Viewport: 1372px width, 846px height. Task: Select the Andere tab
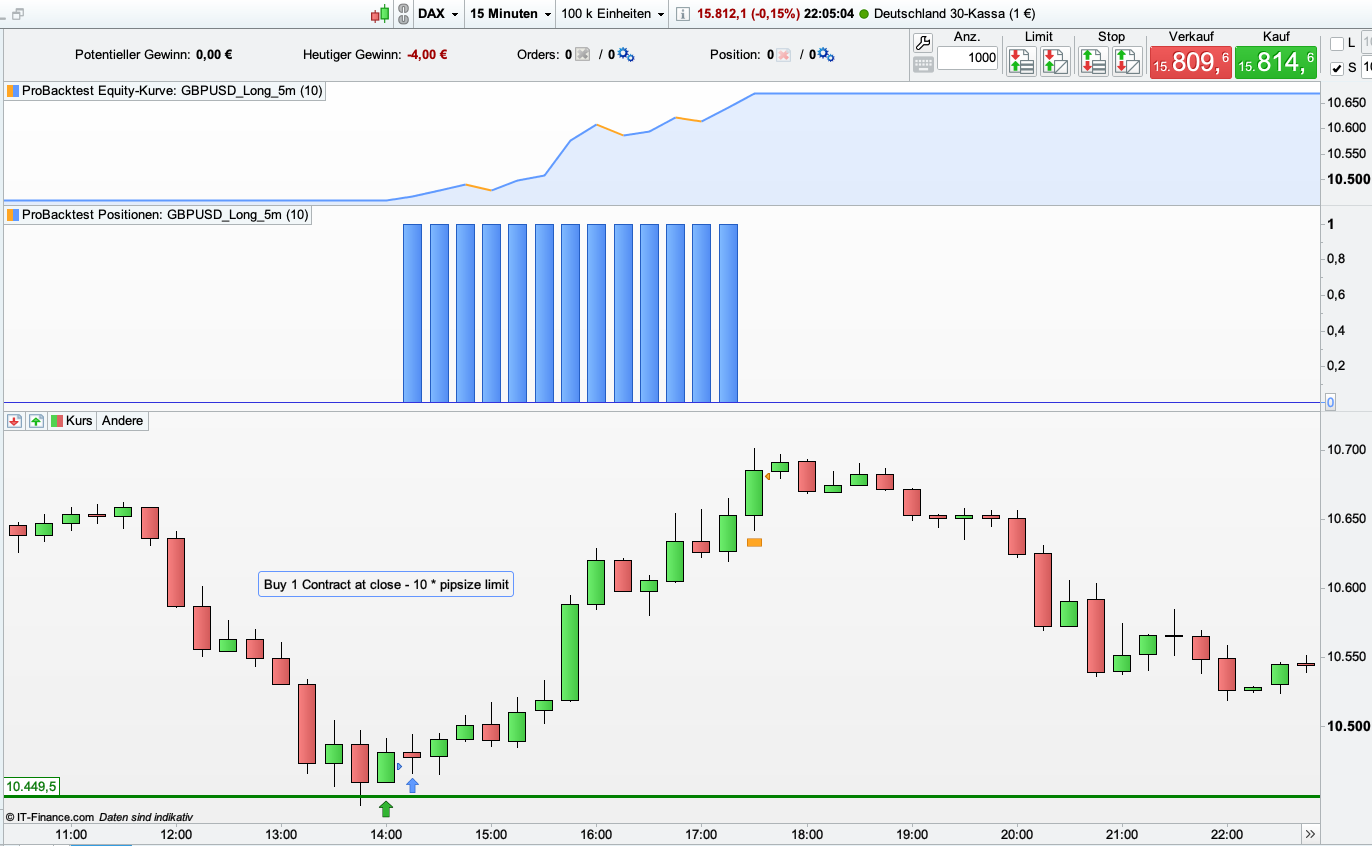123,421
